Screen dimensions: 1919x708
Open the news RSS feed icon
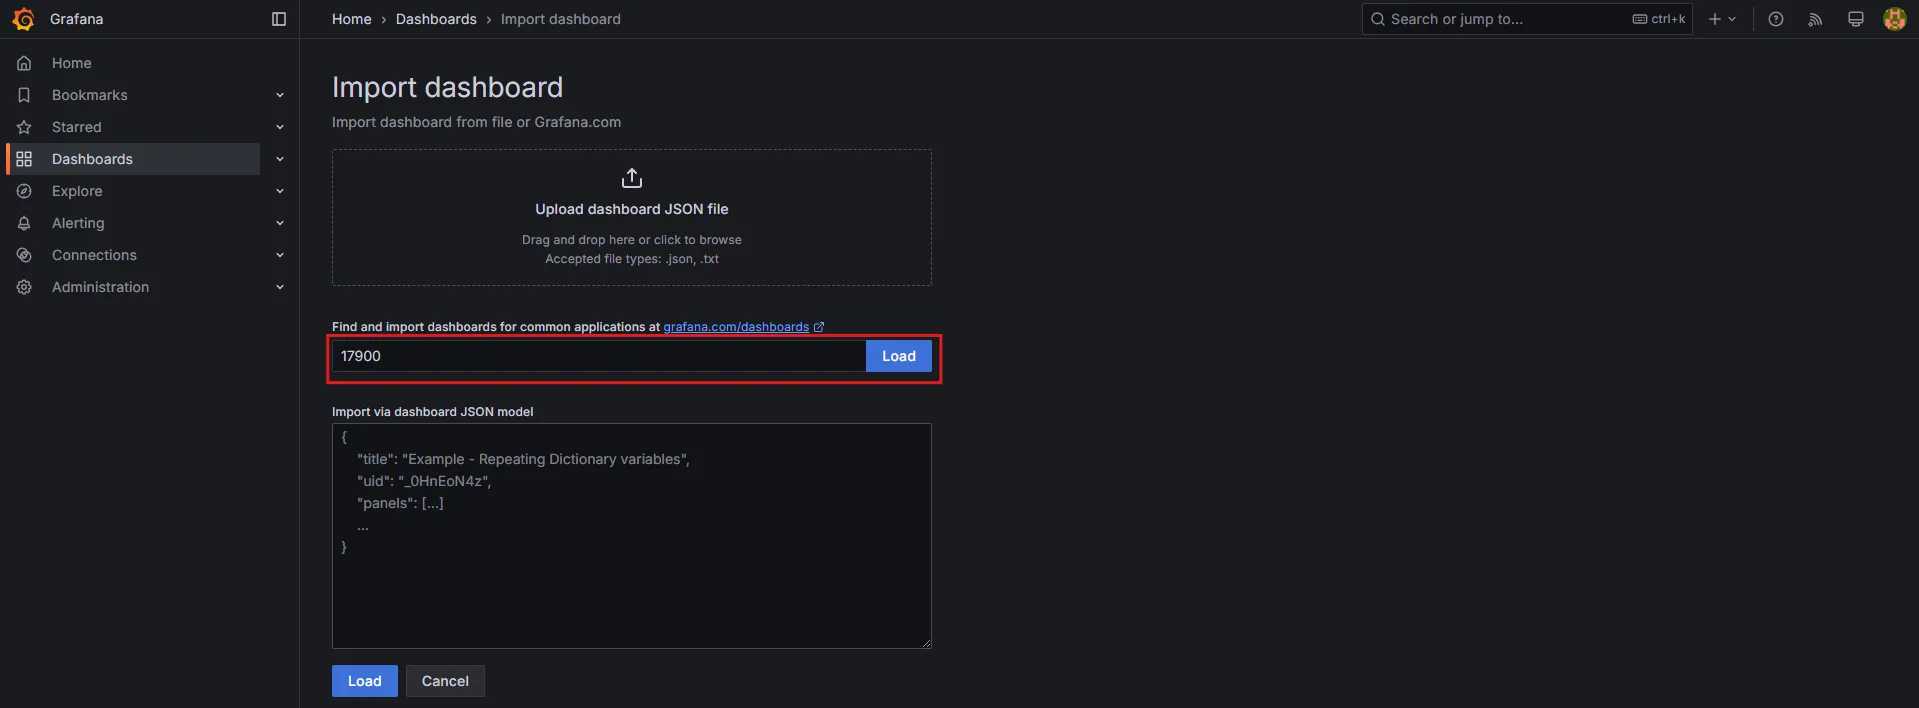1815,19
